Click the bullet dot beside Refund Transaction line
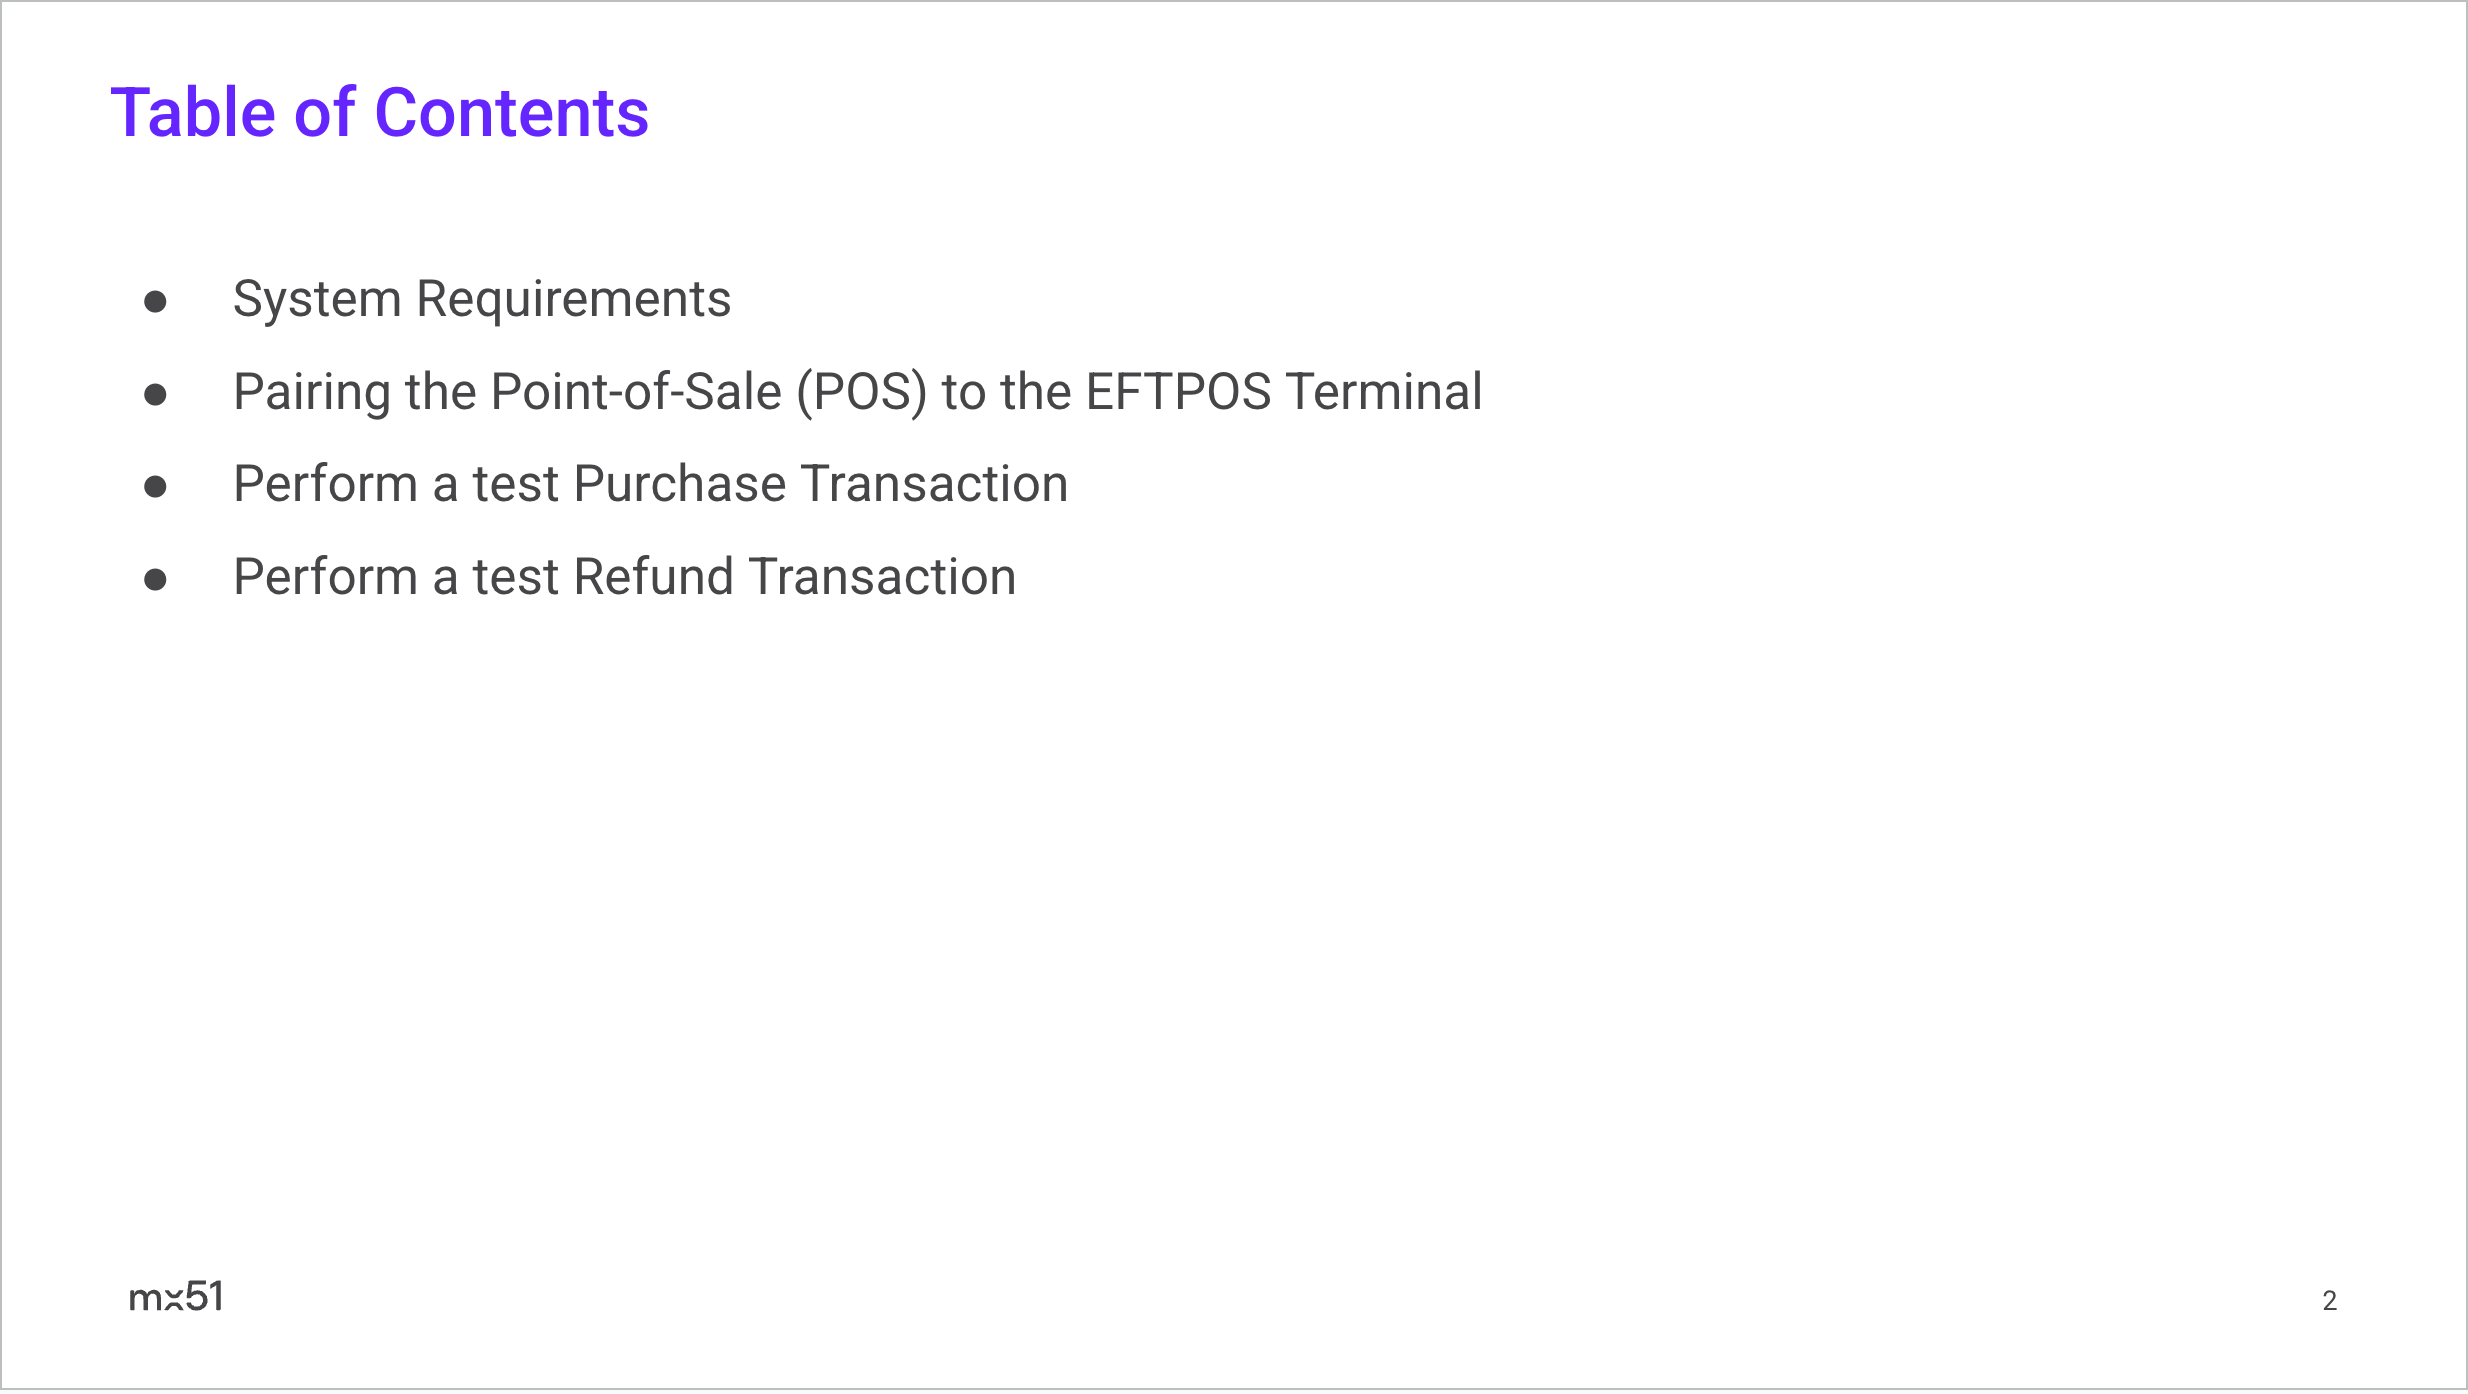 (155, 579)
